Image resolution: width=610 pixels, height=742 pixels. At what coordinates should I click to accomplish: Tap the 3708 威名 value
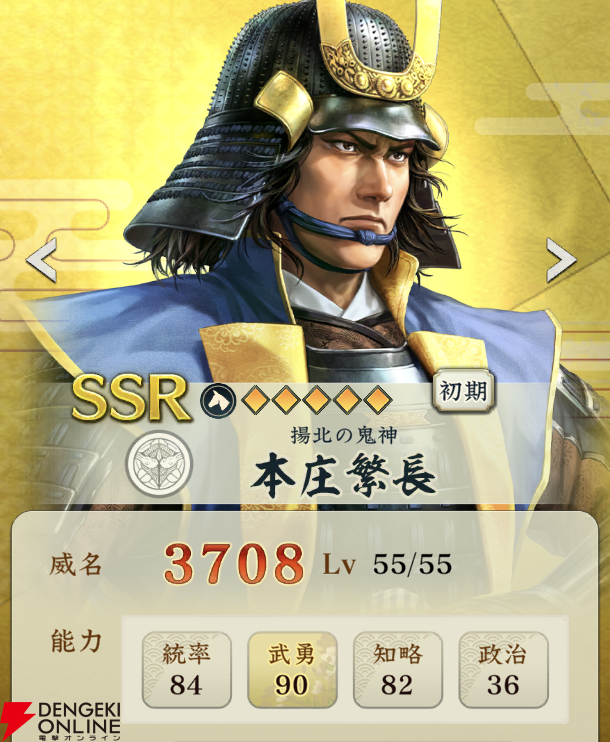(x=234, y=563)
